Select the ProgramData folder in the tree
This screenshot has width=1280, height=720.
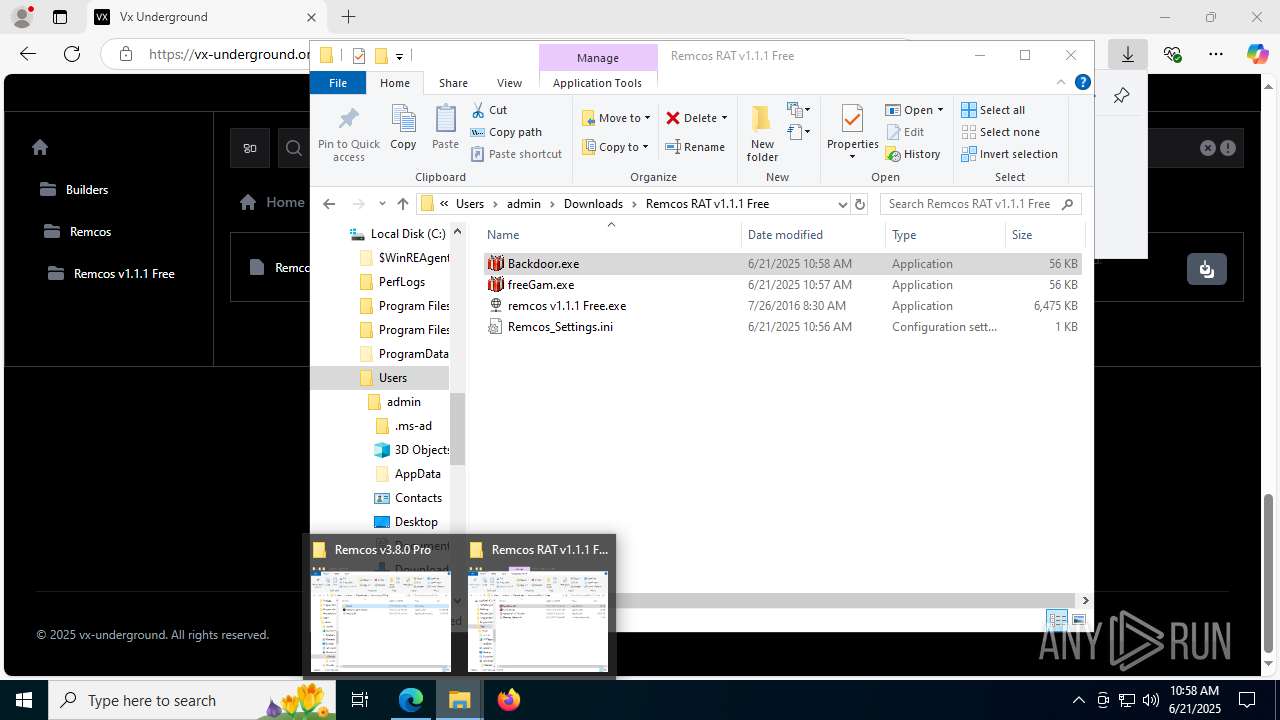(403, 354)
